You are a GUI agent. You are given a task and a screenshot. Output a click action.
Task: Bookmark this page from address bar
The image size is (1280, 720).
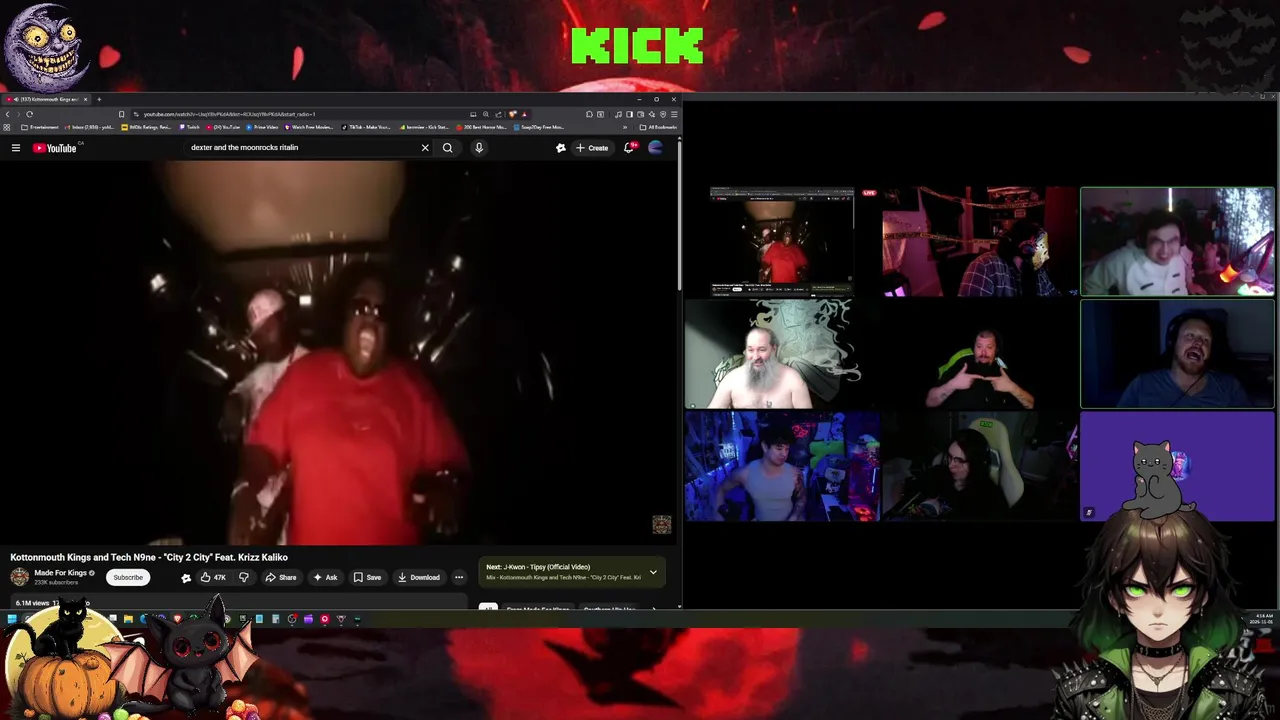tap(122, 114)
